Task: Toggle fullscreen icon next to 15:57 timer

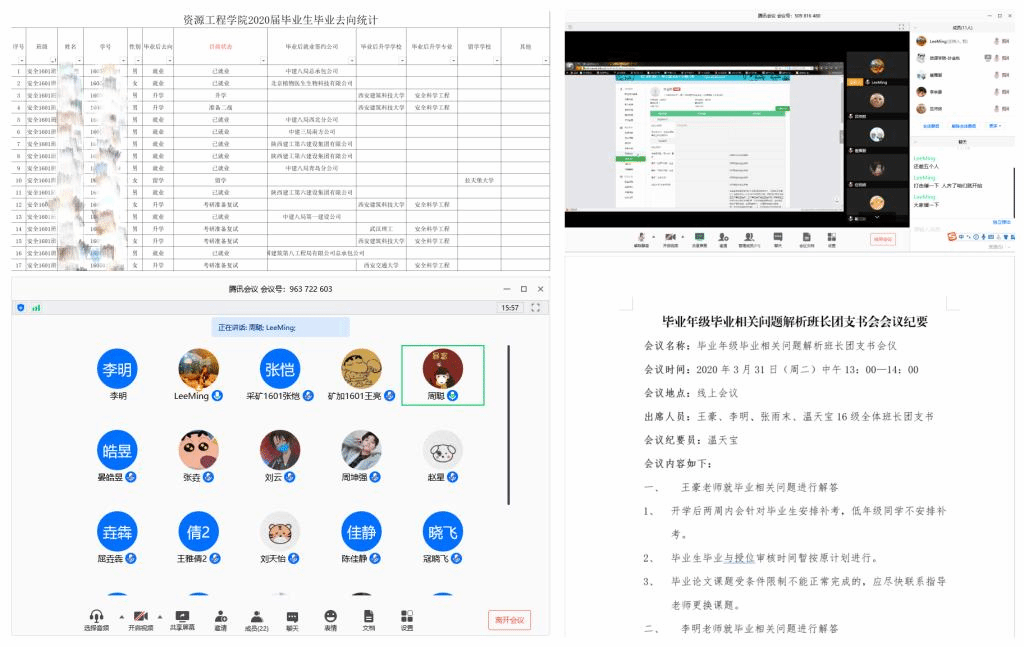Action: click(535, 308)
